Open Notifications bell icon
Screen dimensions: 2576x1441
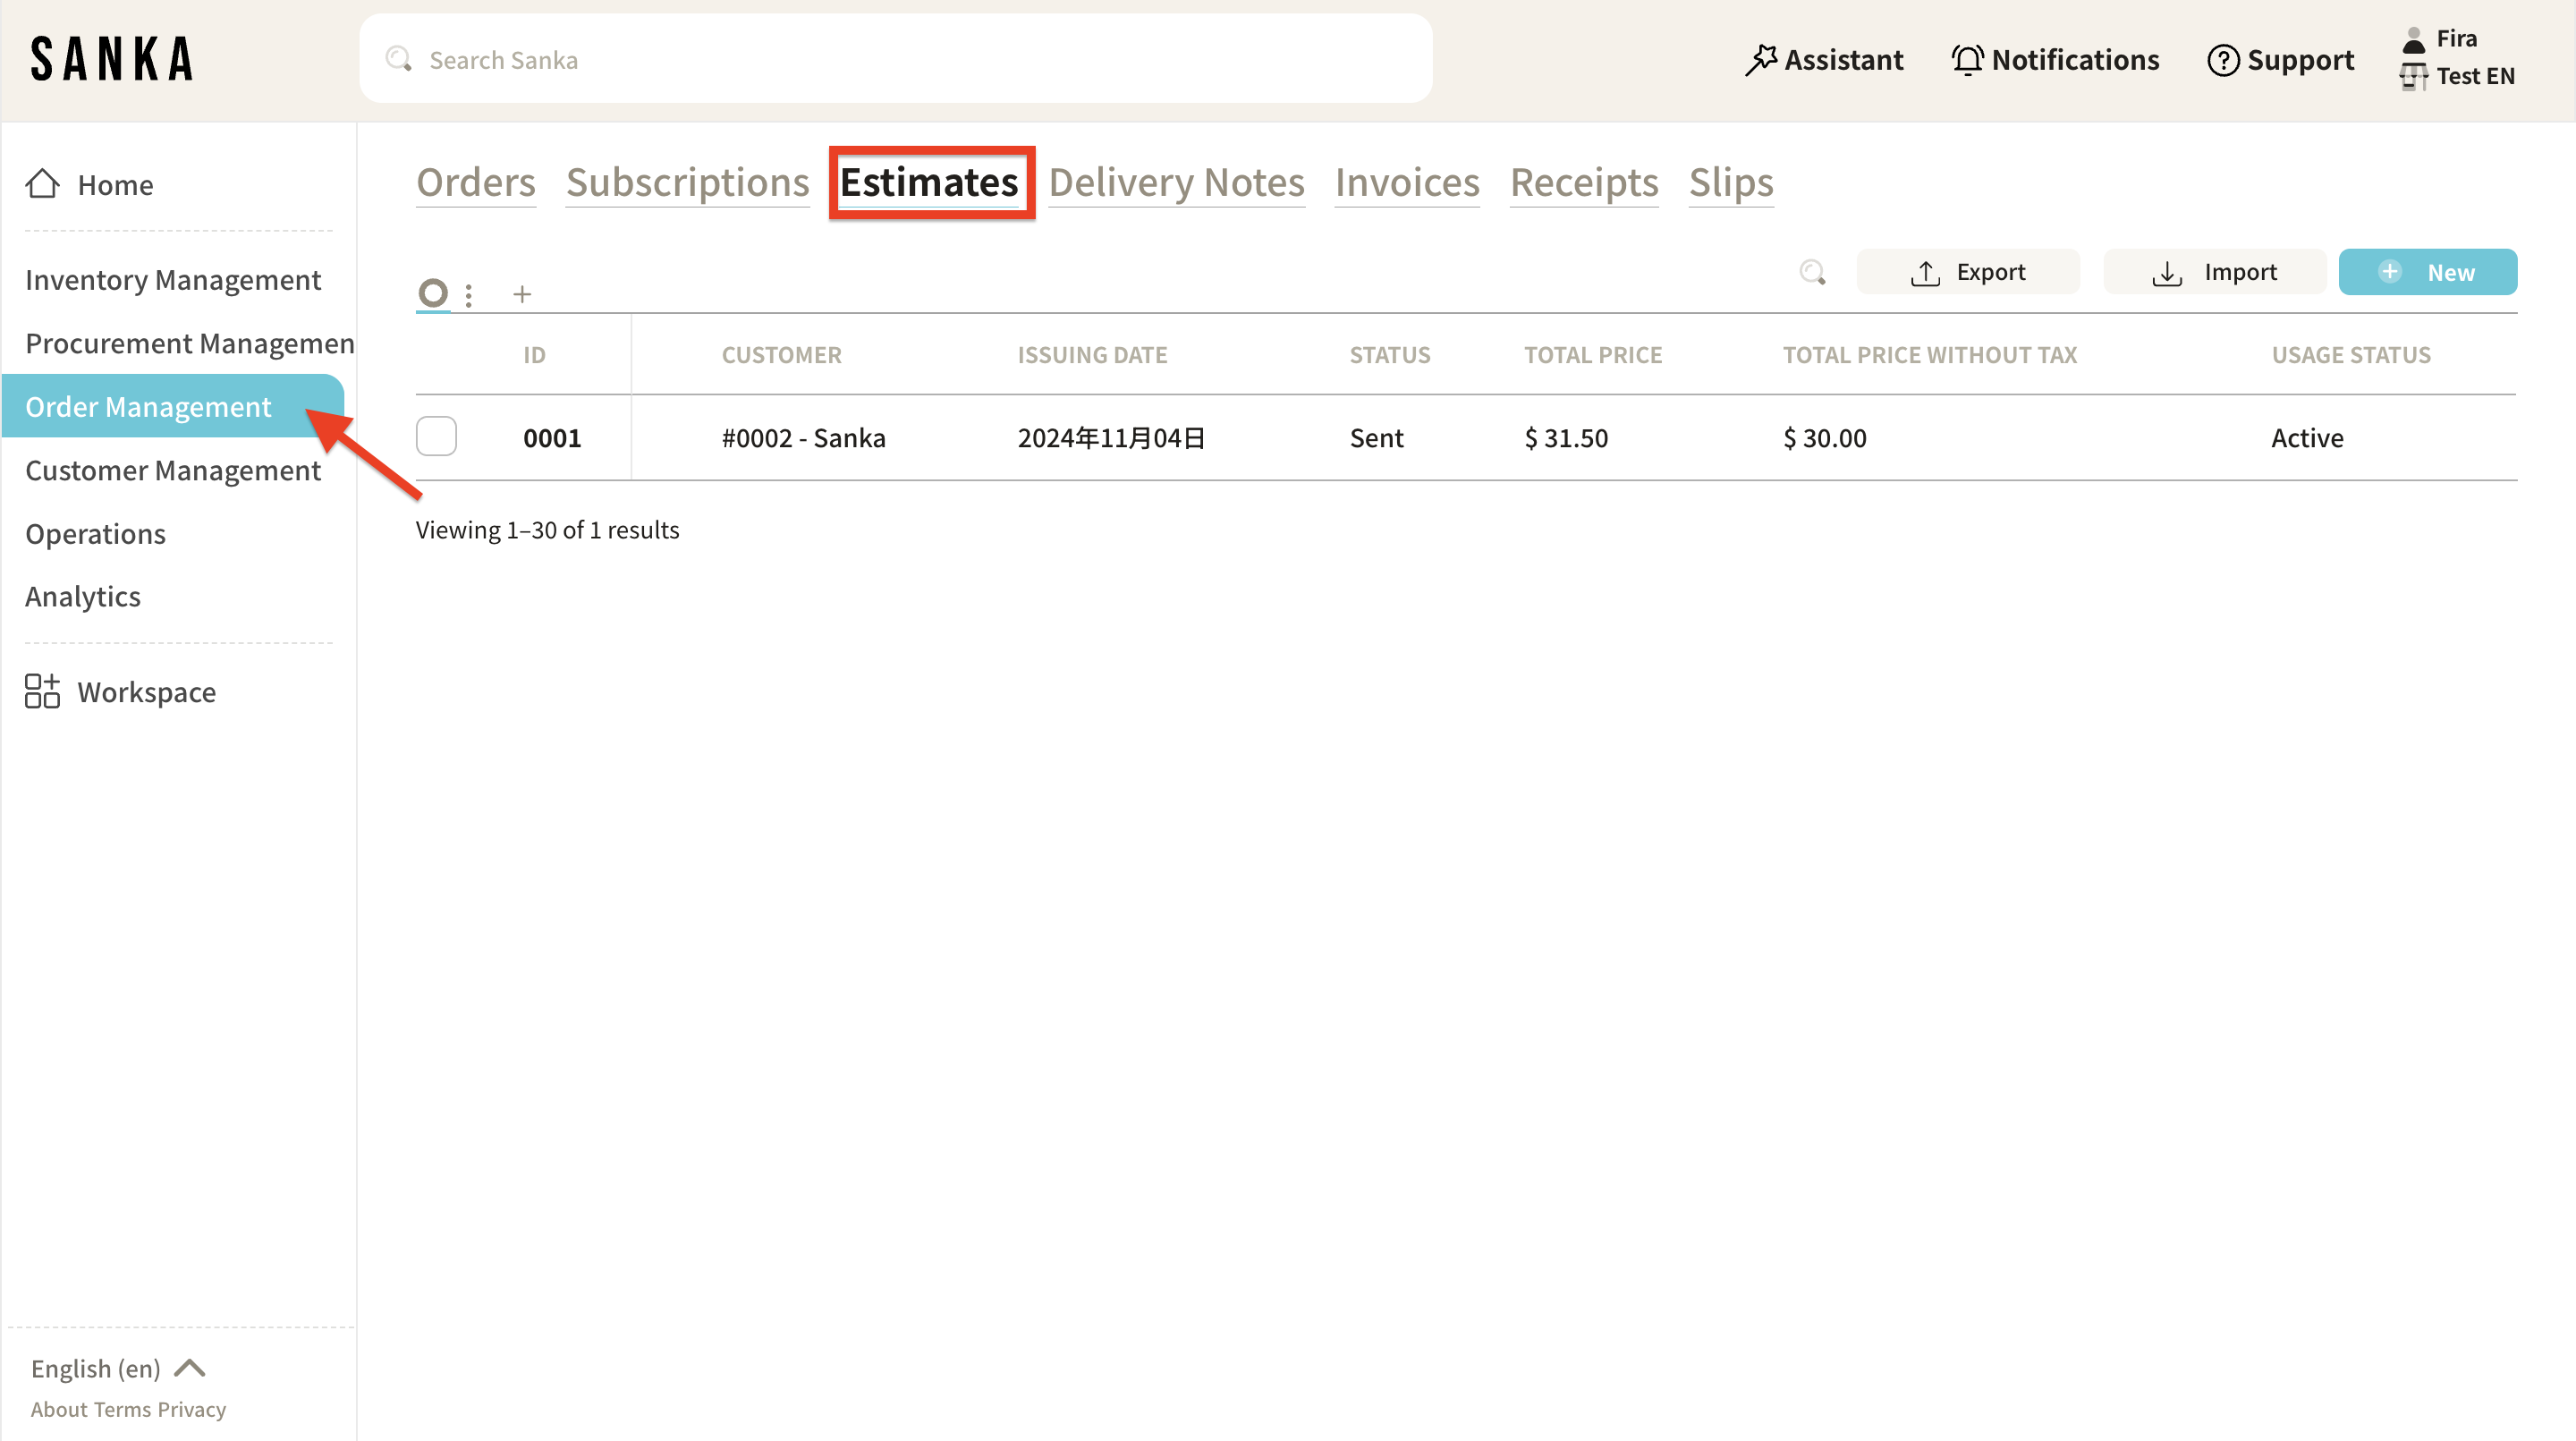click(1967, 60)
